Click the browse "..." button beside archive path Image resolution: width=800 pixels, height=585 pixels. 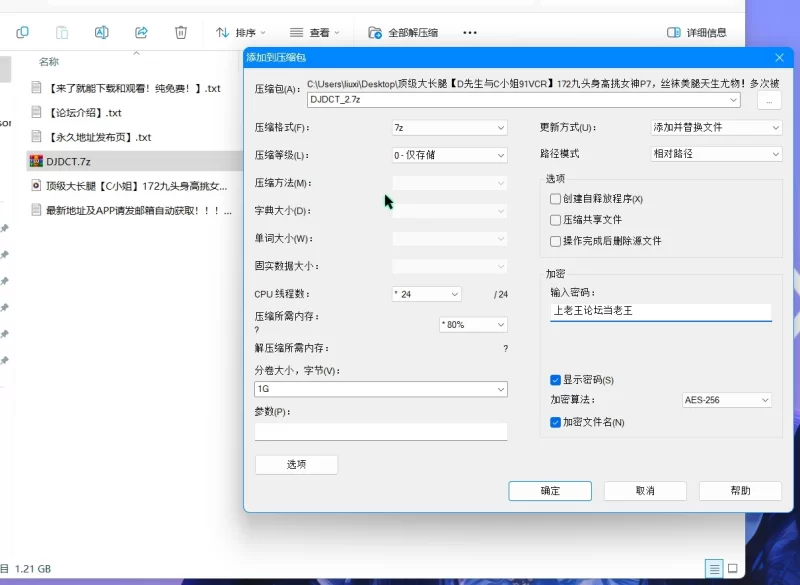tap(768, 101)
